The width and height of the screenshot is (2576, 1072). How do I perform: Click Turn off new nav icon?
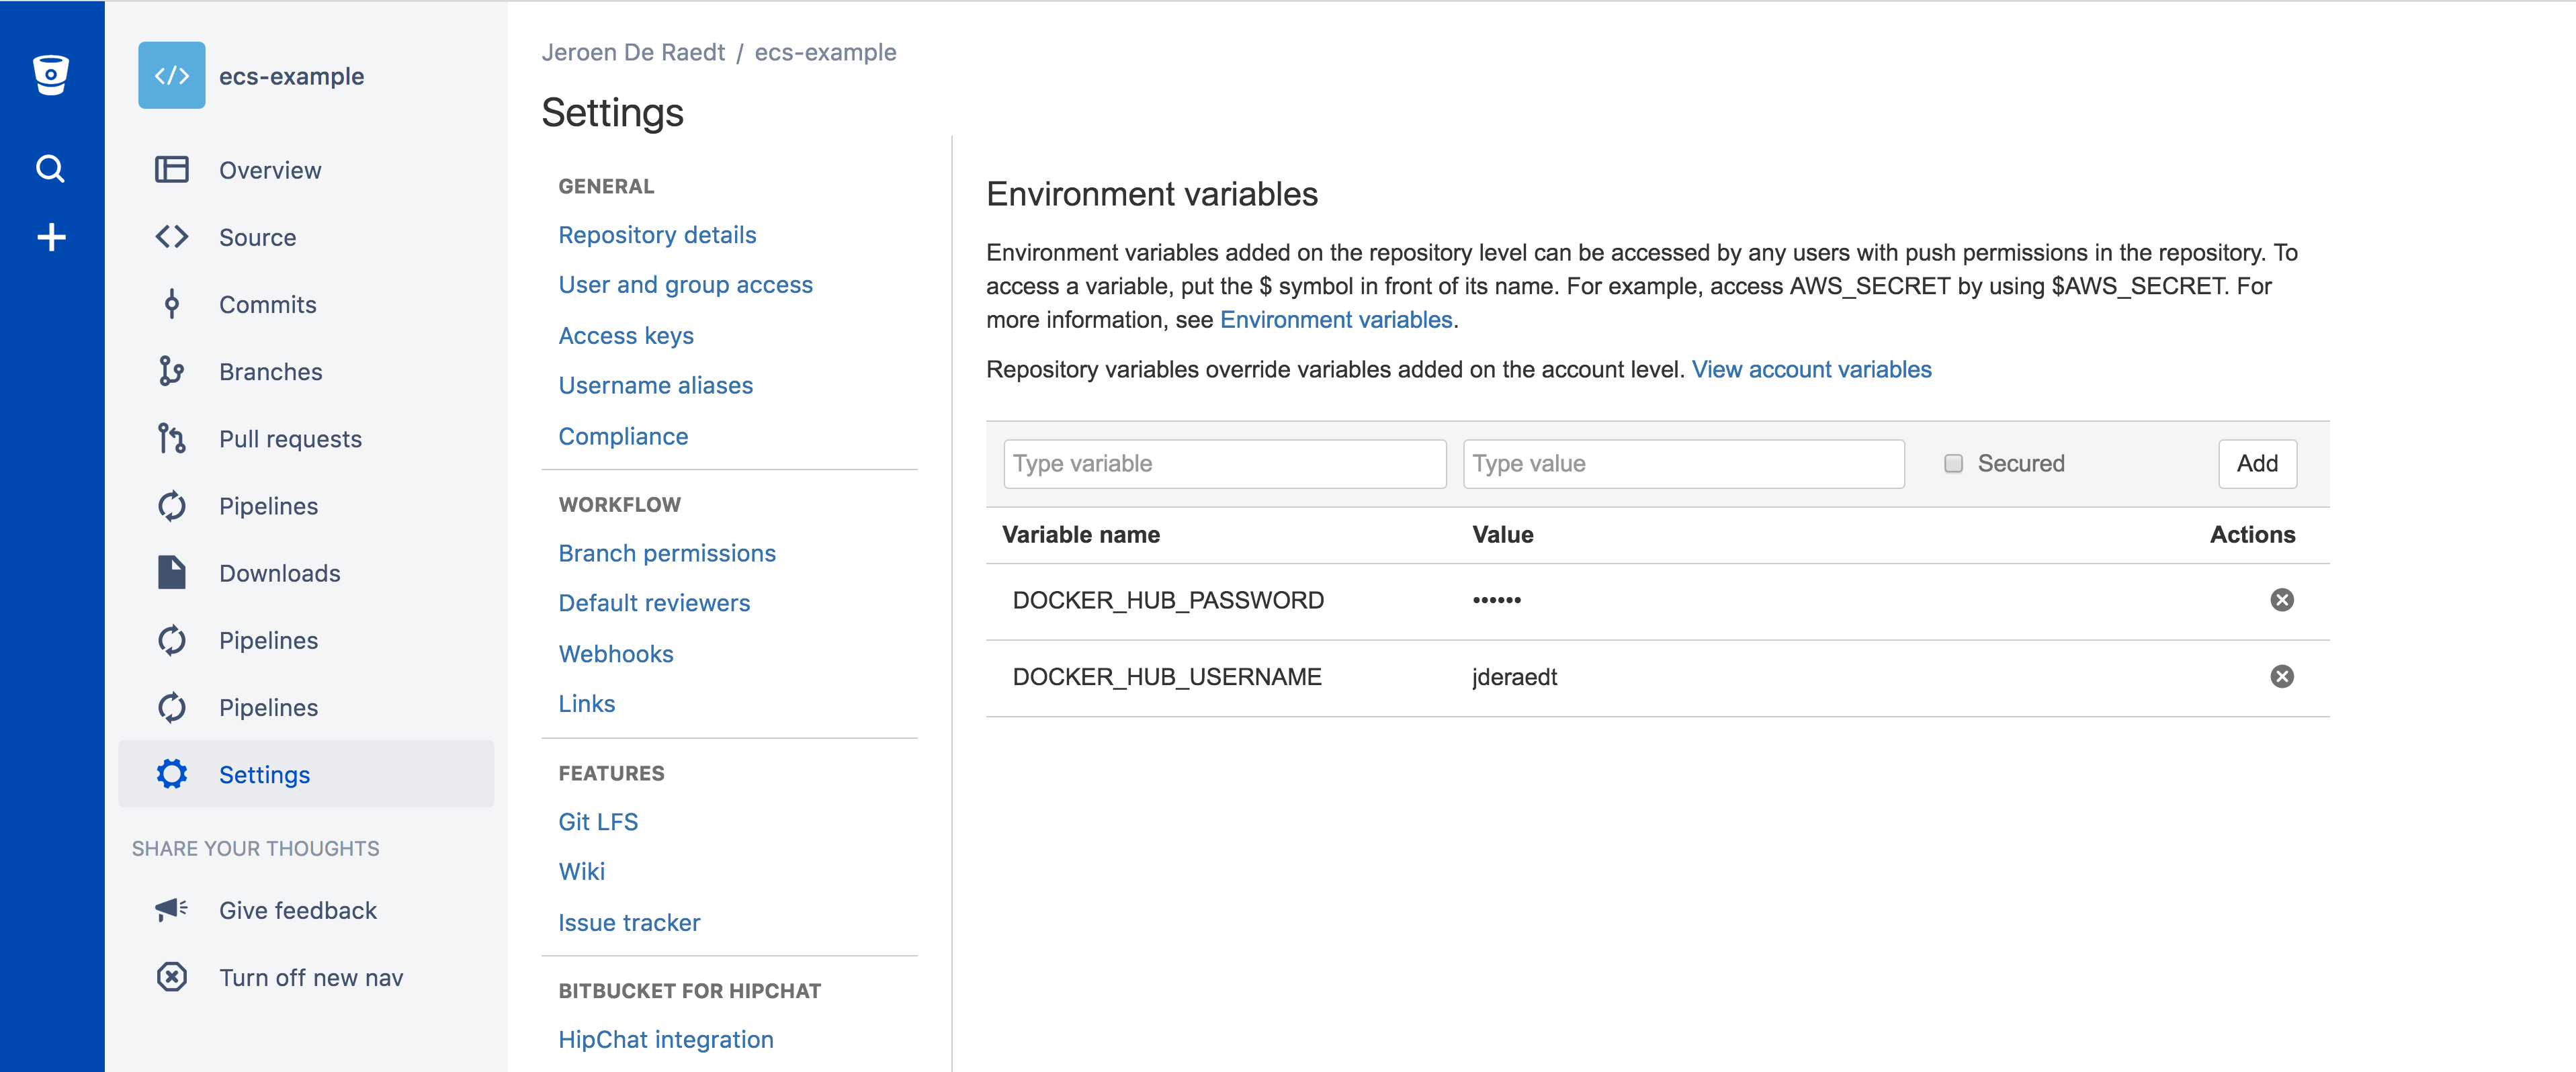tap(172, 976)
